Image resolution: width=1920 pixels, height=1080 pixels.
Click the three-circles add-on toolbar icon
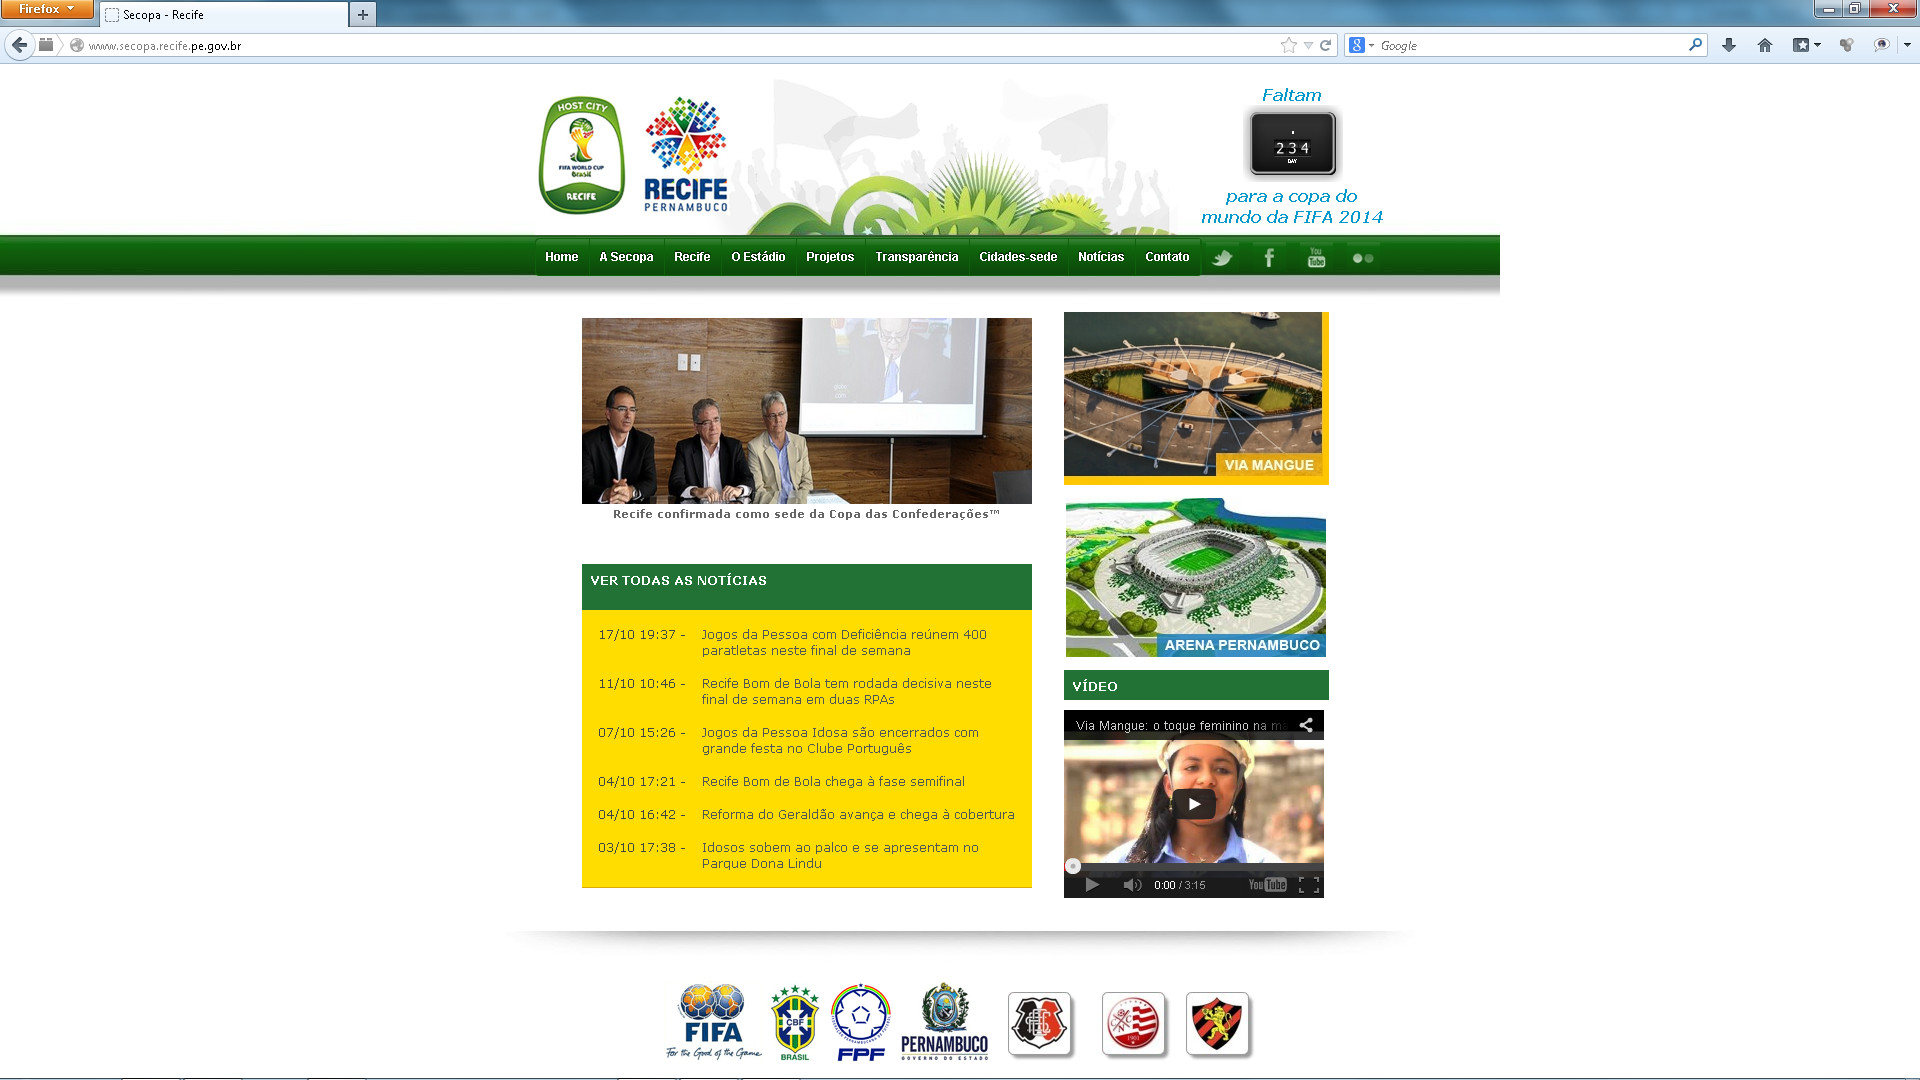[x=1846, y=45]
